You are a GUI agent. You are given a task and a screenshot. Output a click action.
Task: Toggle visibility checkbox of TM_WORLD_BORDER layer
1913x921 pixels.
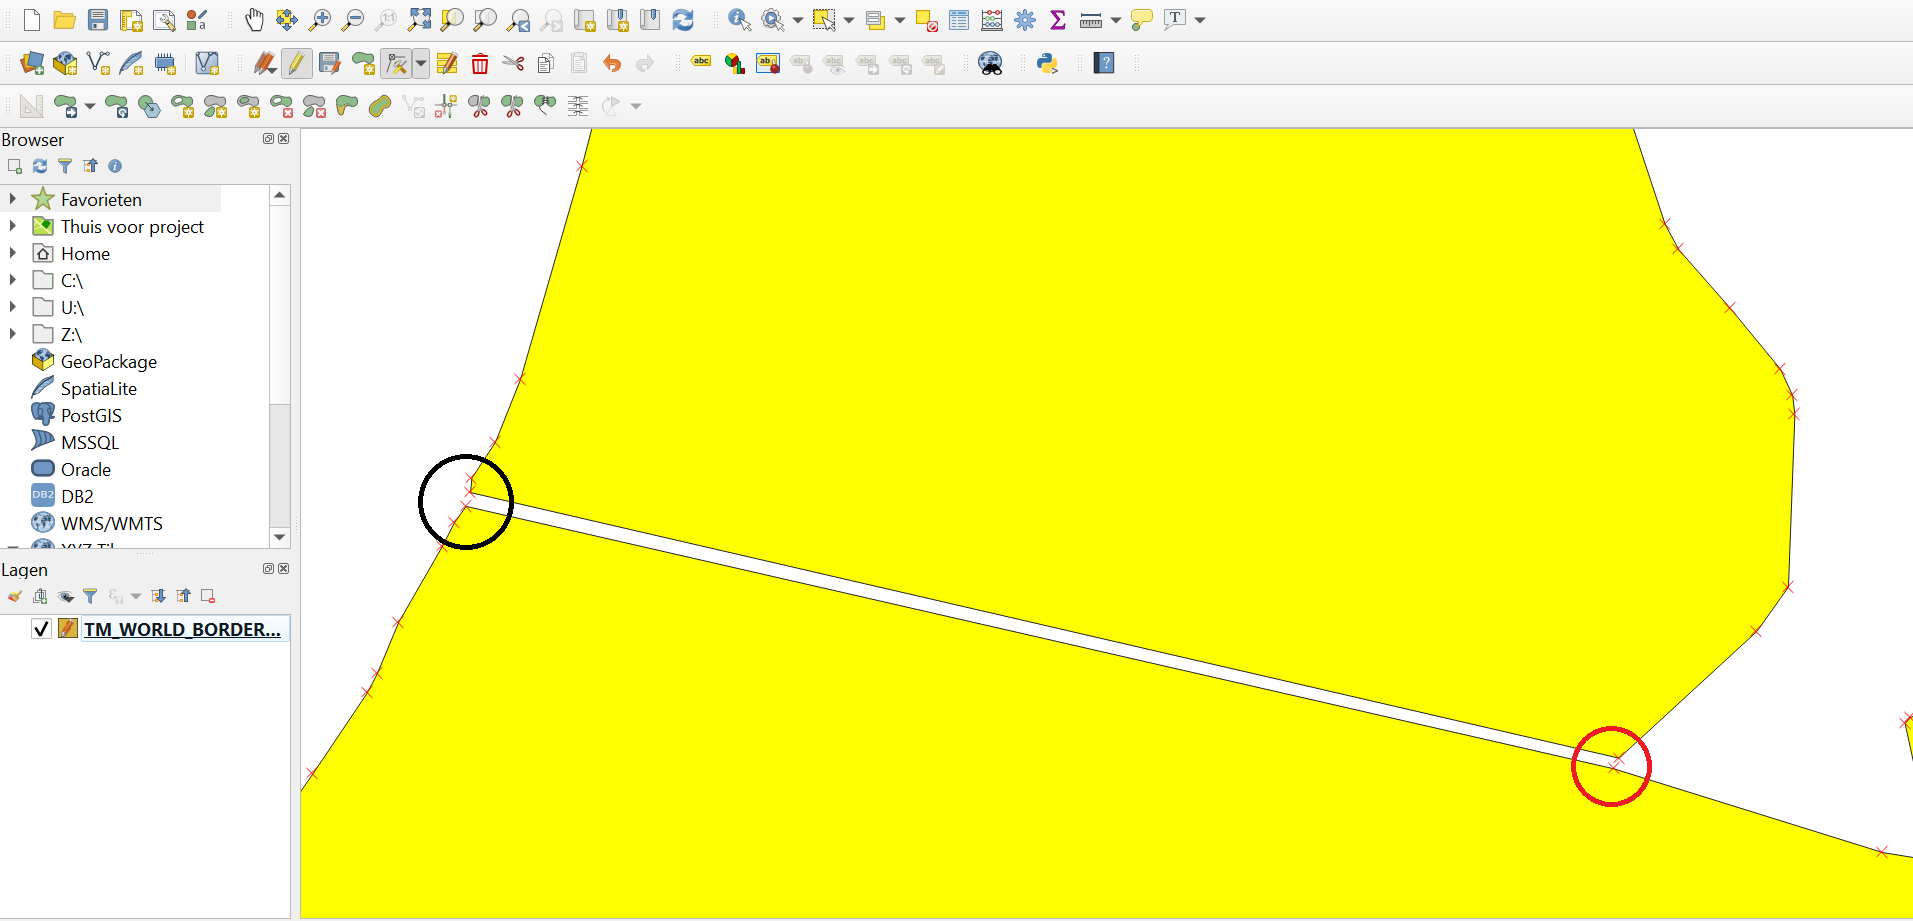pyautogui.click(x=41, y=629)
